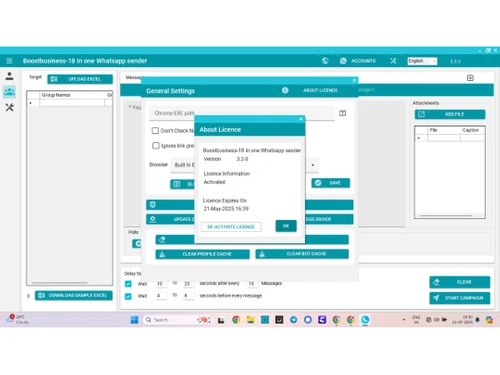The image size is (500, 375).
Task: Click ADD FILE in Attachments
Action: click(450, 114)
